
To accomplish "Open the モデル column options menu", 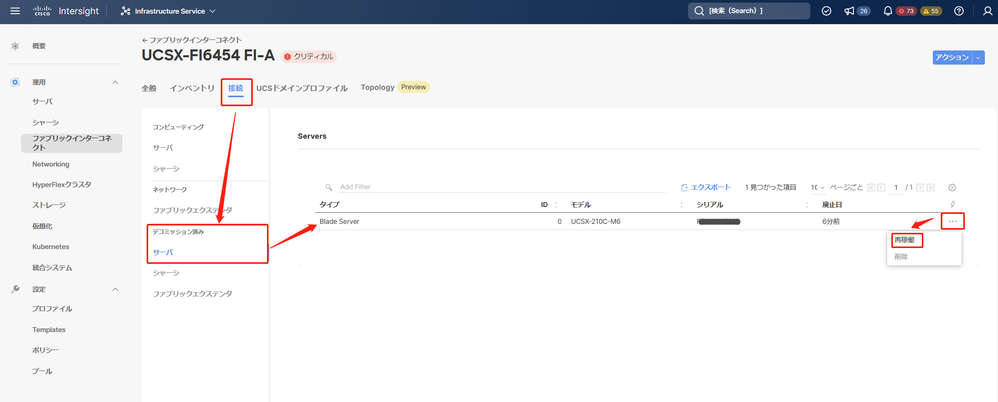I will pos(681,205).
